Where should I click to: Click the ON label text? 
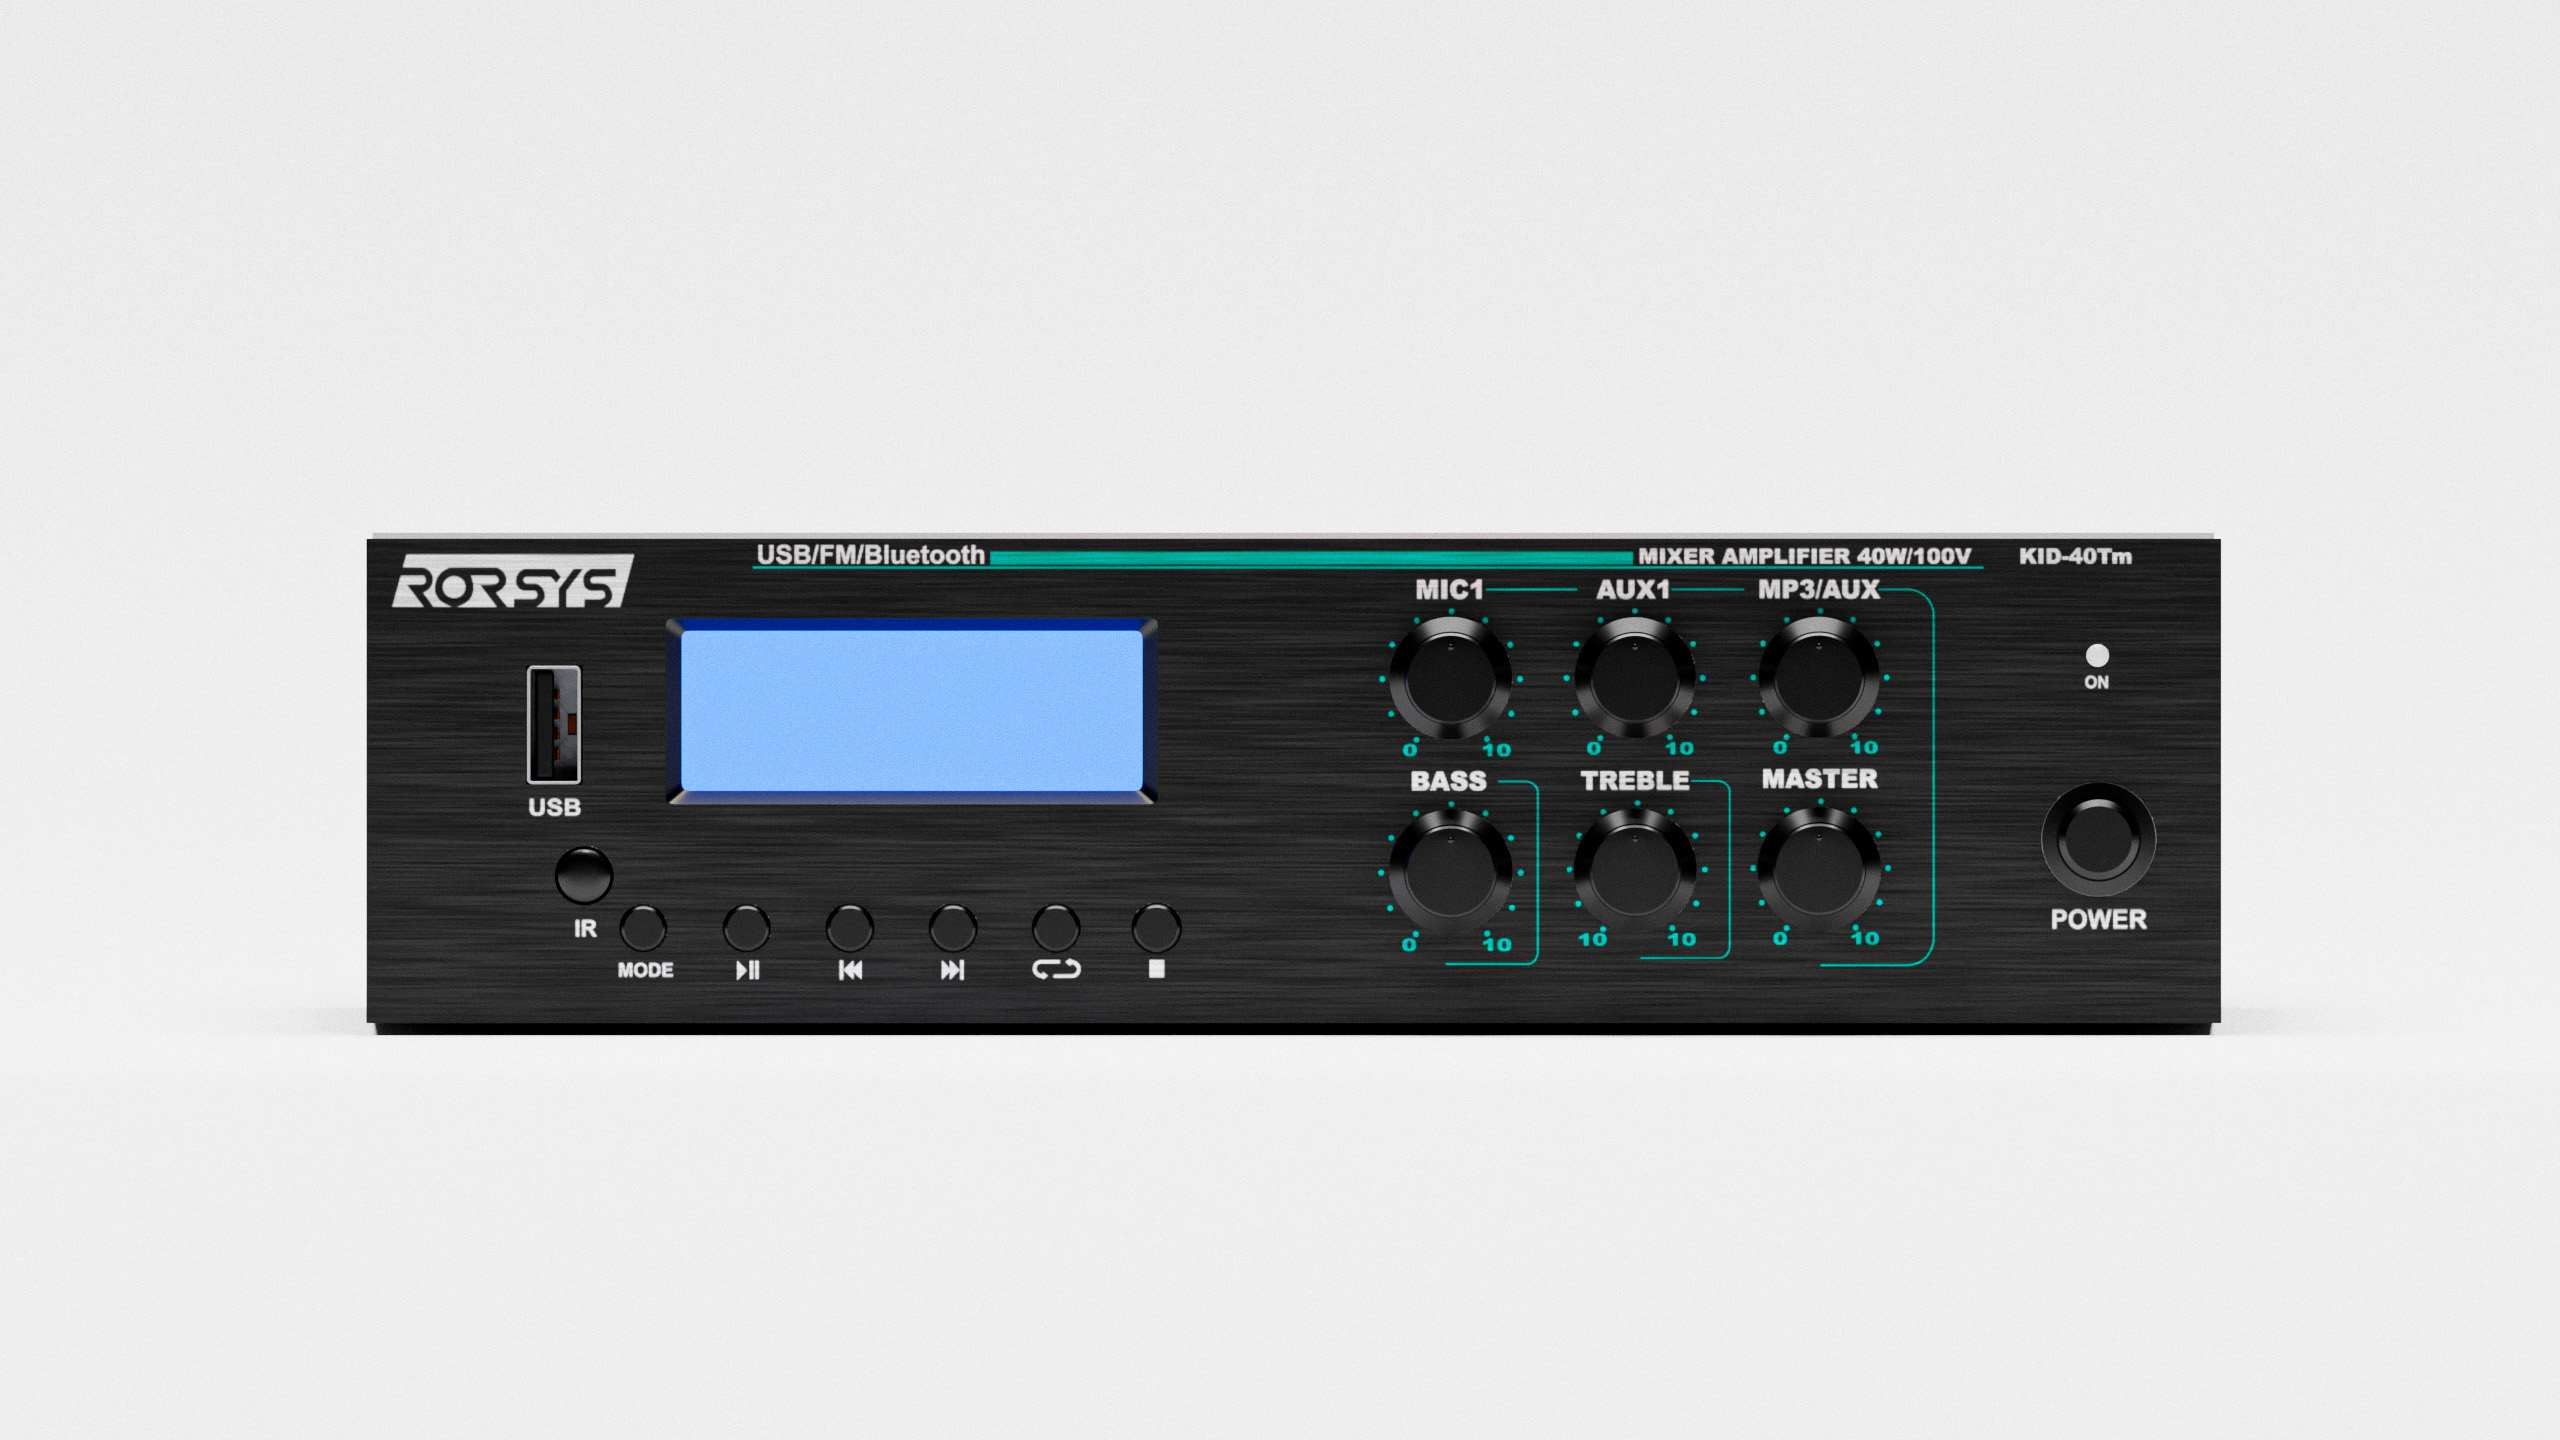click(2097, 682)
